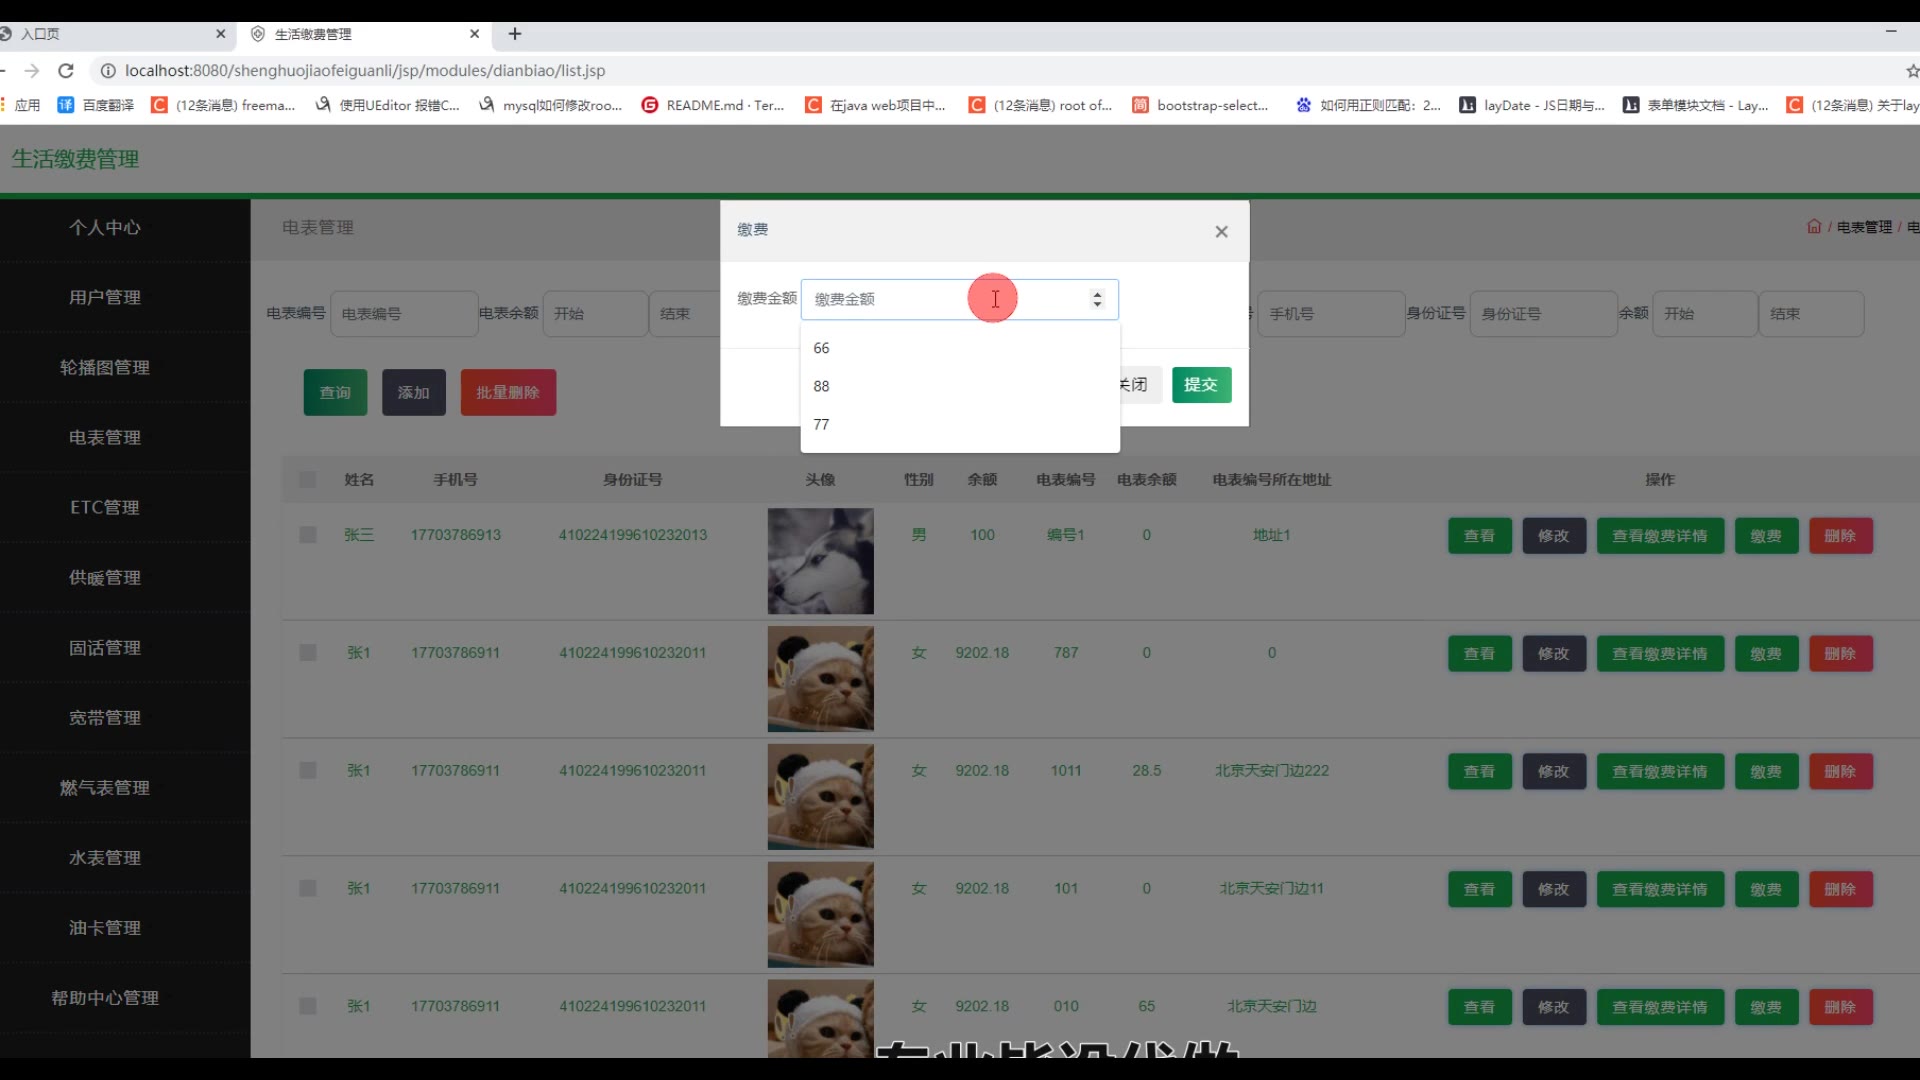This screenshot has height=1080, width=1920.
Task: Open the 缴费金额 dropdown field
Action: [x=959, y=299]
